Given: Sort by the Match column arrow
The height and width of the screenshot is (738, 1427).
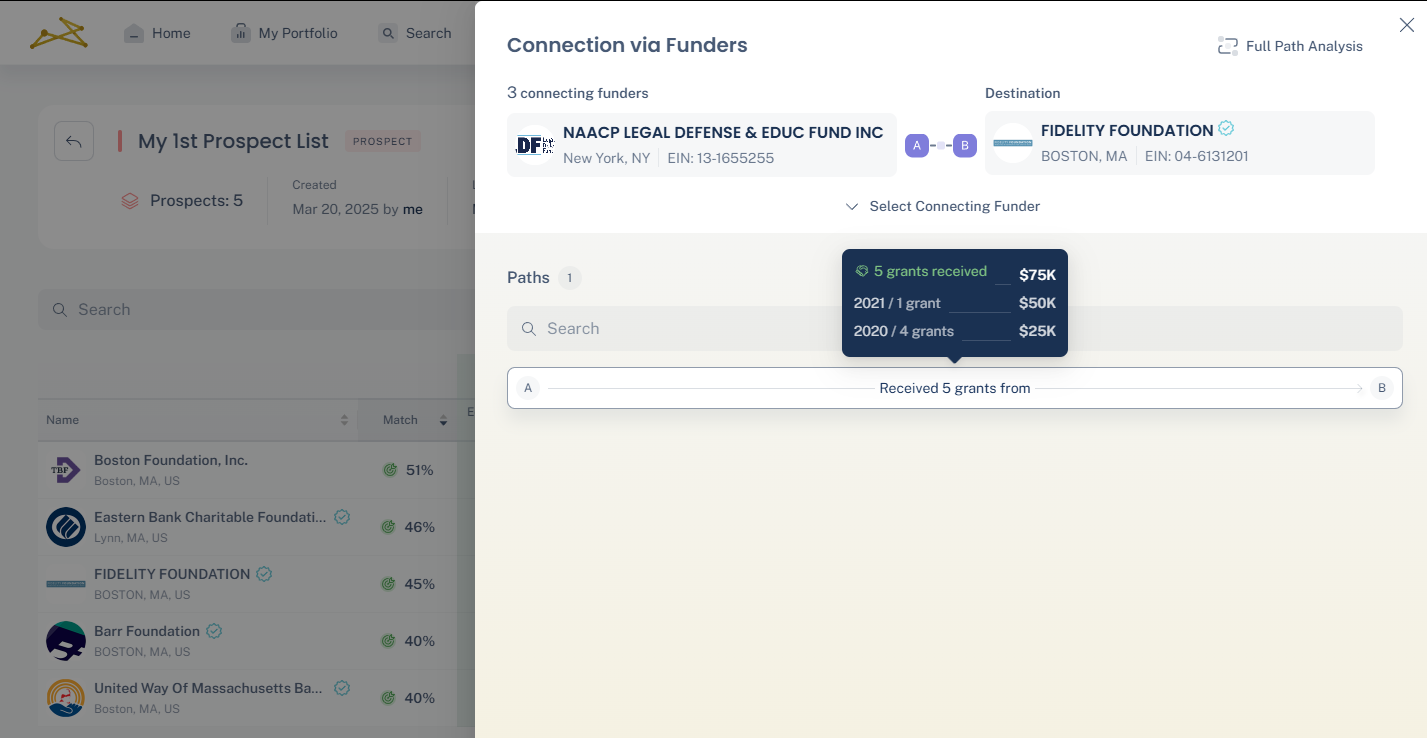Looking at the screenshot, I should 443,420.
